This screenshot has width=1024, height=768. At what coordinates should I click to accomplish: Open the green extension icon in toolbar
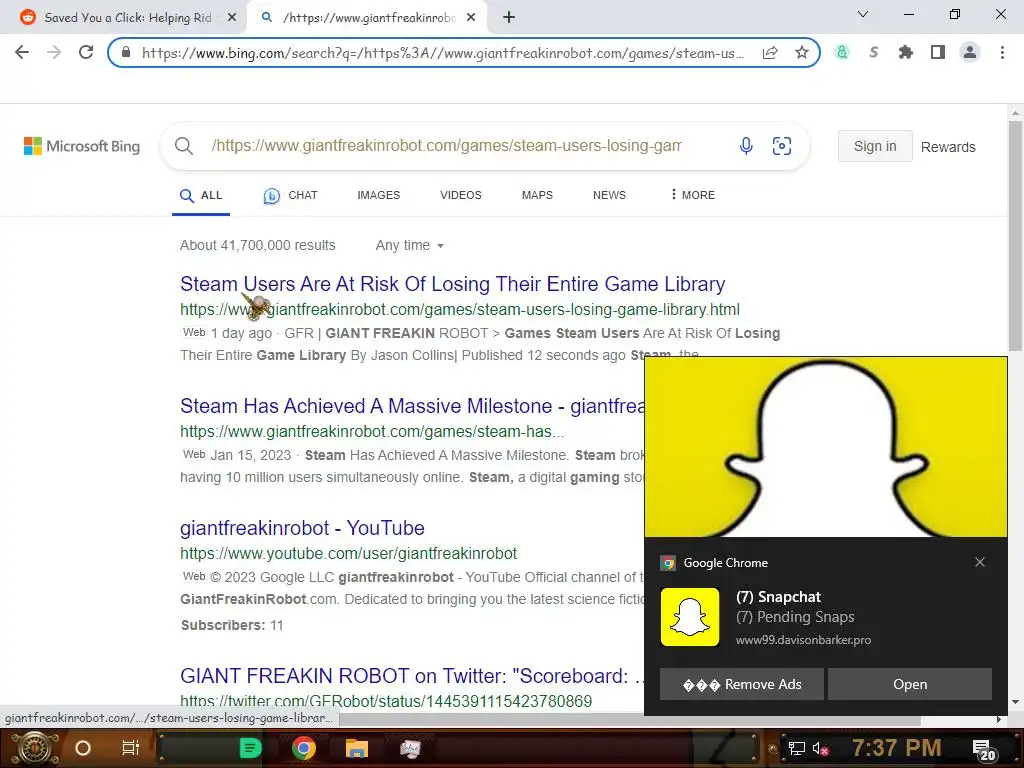pyautogui.click(x=842, y=52)
